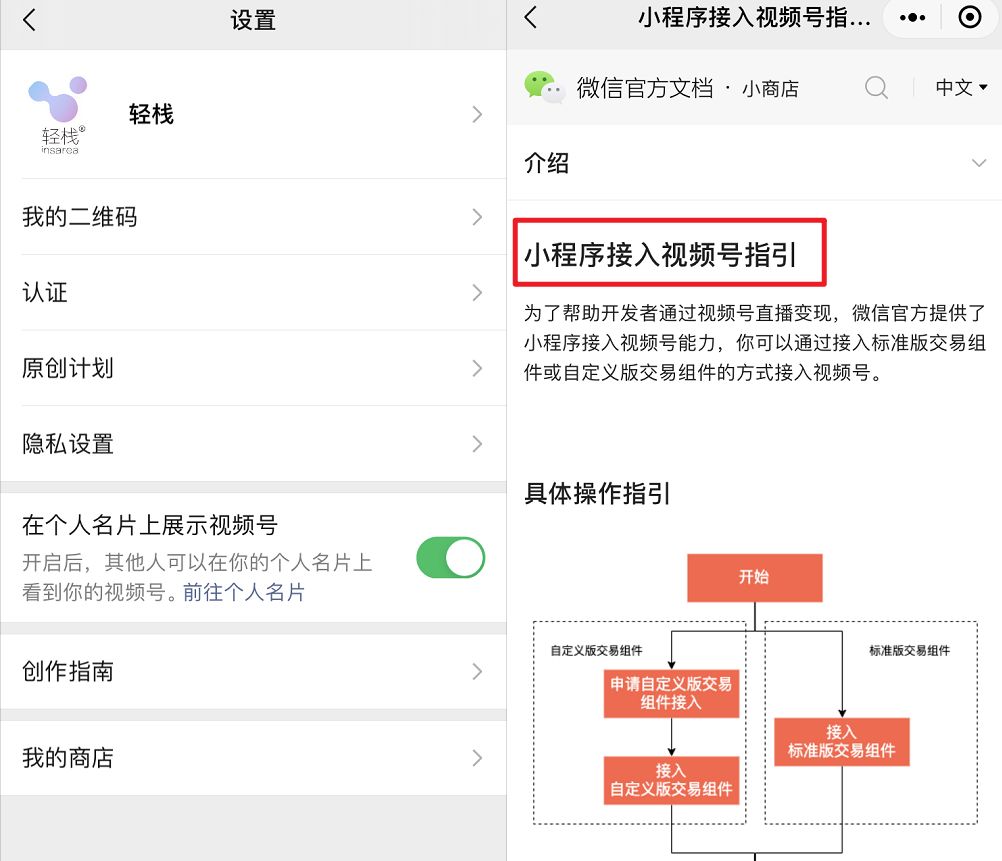
Task: Tap the chevron next to 隐私设置
Action: 477,444
